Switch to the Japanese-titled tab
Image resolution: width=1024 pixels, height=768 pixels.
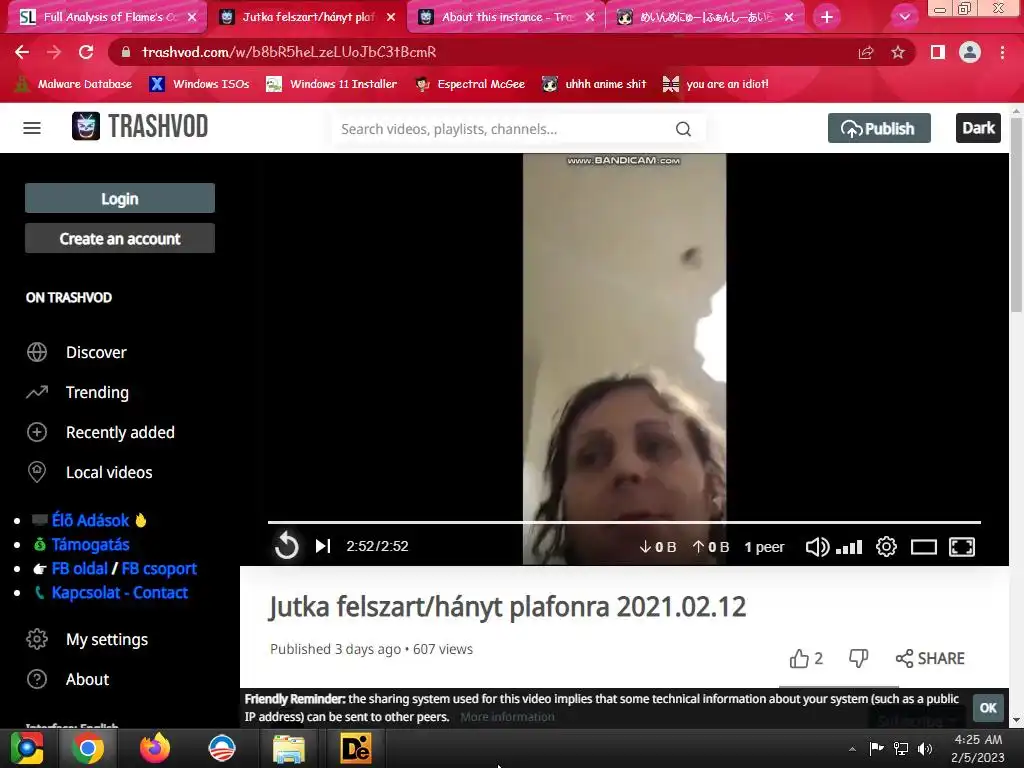(x=705, y=17)
